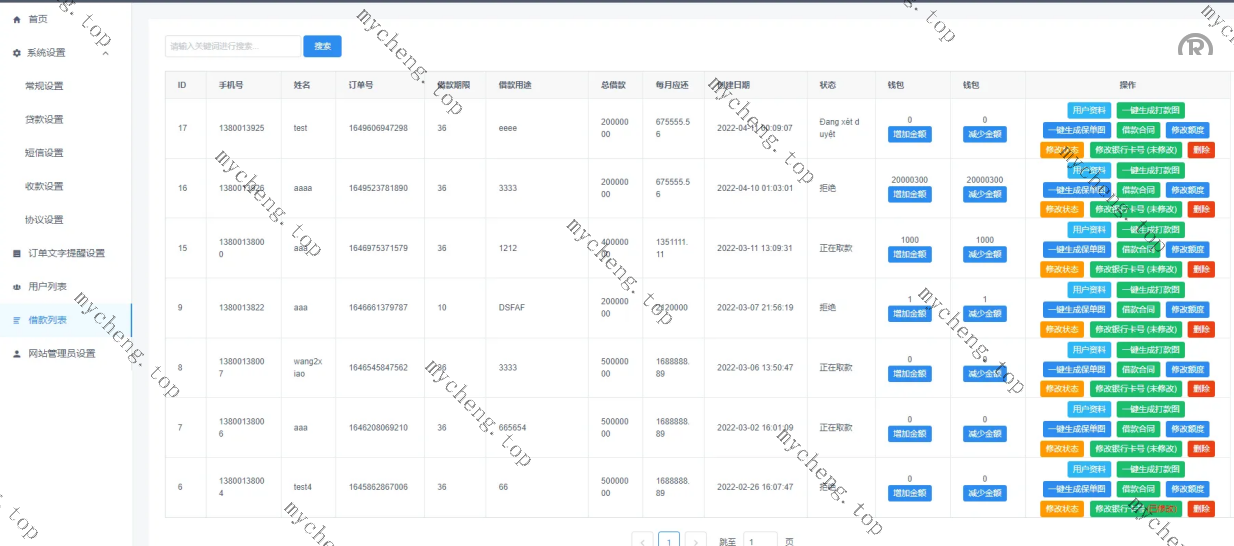The width and height of the screenshot is (1234, 546).
Task: Click the 借款列表 list icon in sidebar
Action: [x=16, y=320]
